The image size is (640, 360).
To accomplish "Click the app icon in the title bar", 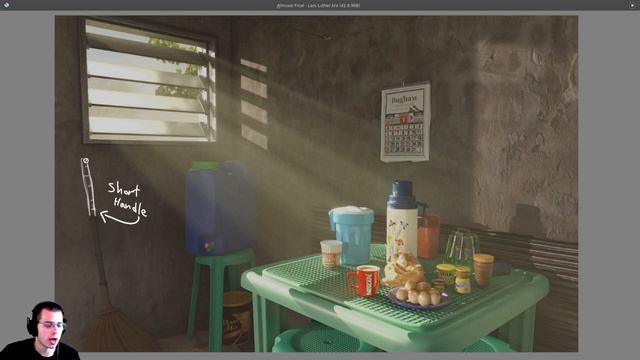I will coord(6,5).
